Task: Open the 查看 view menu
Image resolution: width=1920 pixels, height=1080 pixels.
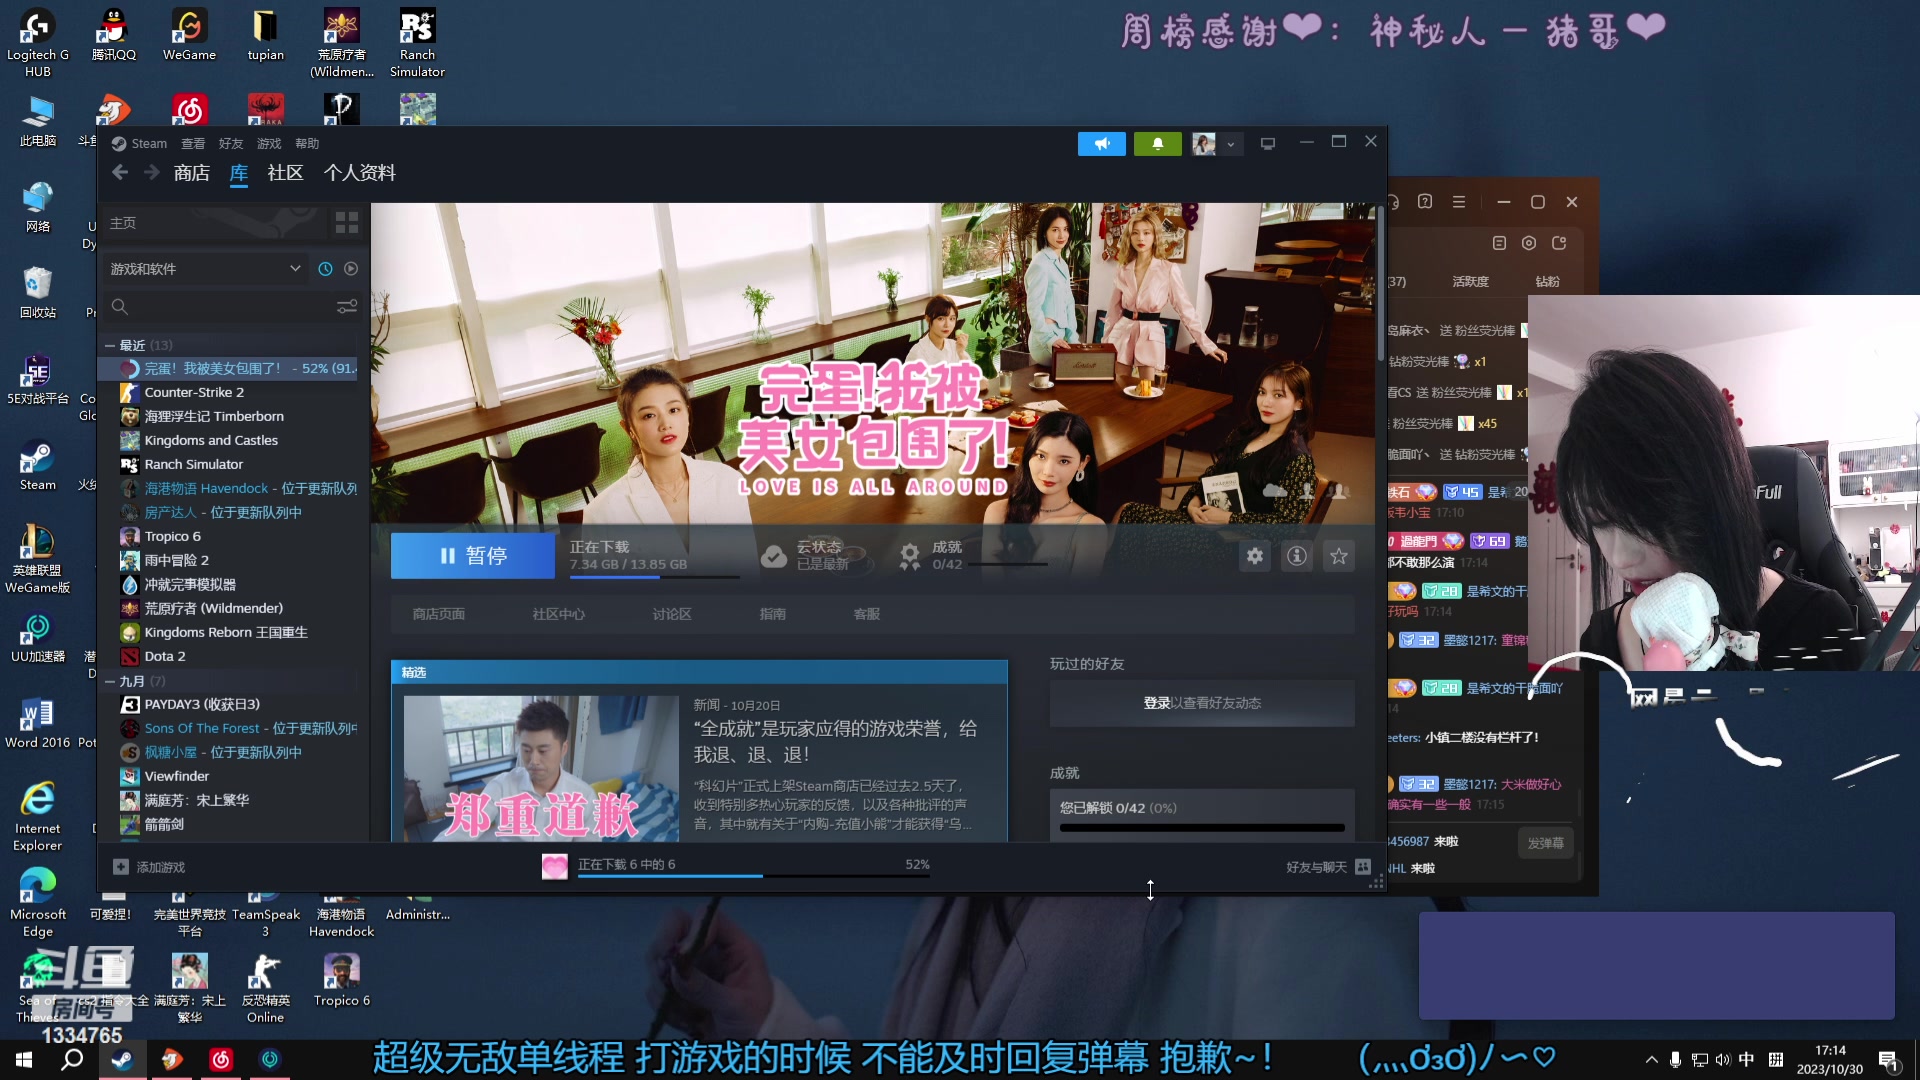Action: 192,144
